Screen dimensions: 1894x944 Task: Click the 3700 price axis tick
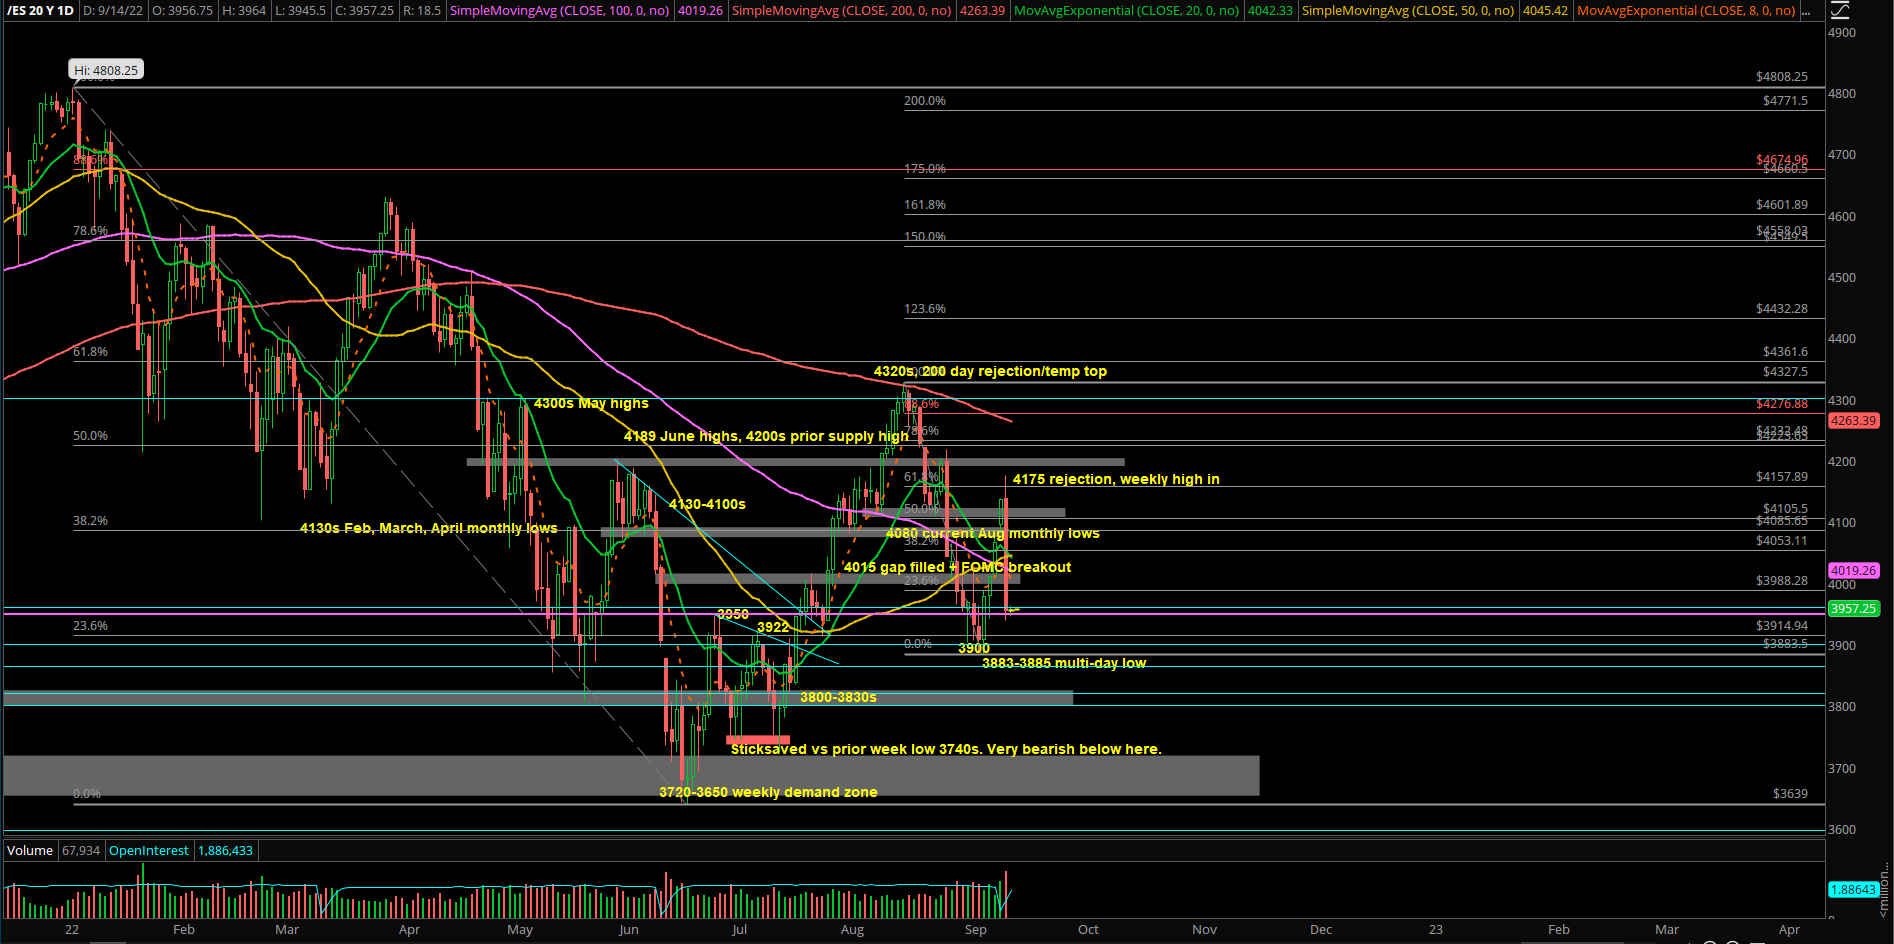(x=1842, y=769)
